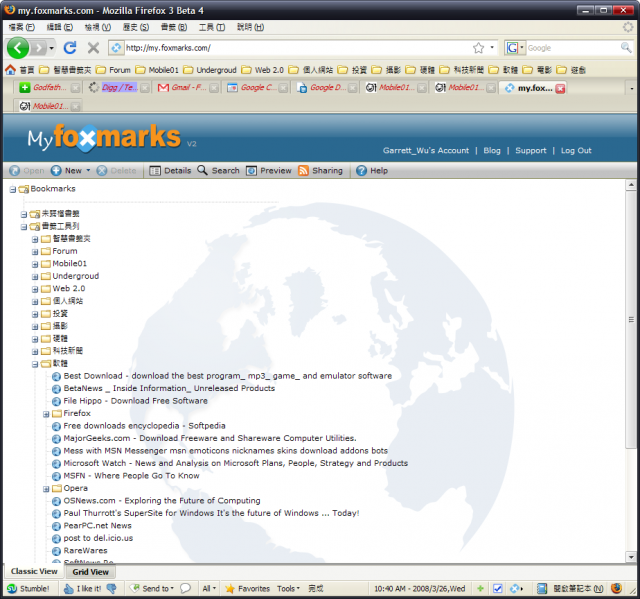Open the Details panel

pyautogui.click(x=170, y=171)
